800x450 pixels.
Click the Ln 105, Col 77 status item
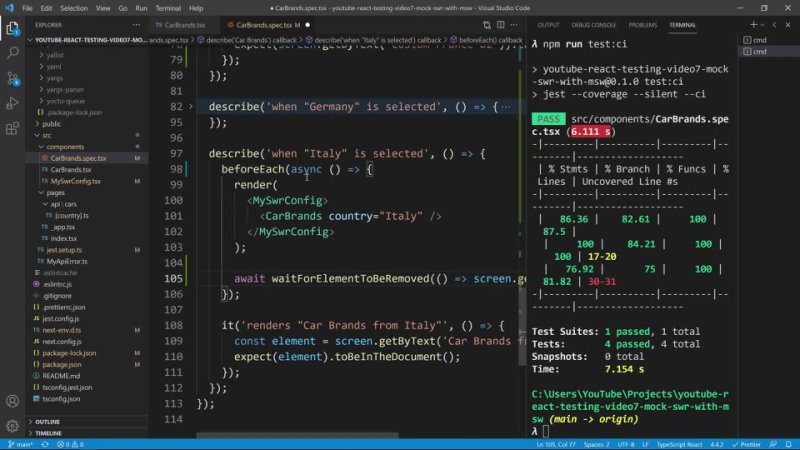point(556,444)
